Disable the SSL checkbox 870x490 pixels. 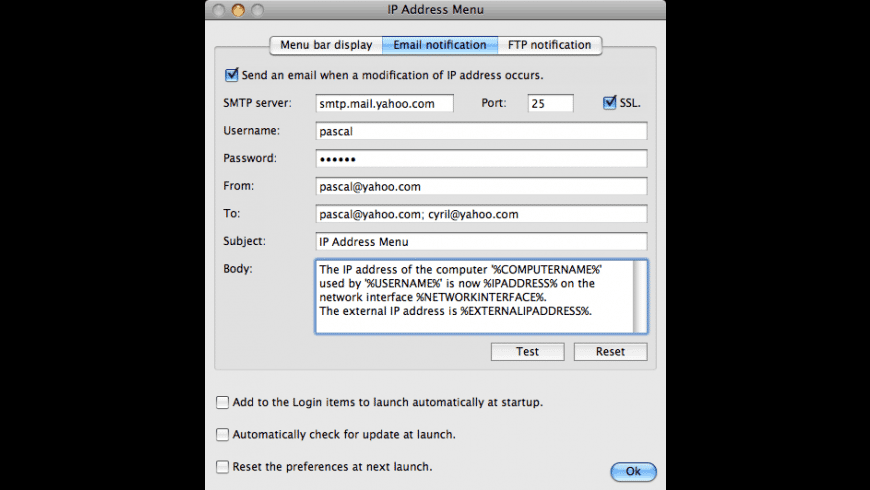[609, 103]
